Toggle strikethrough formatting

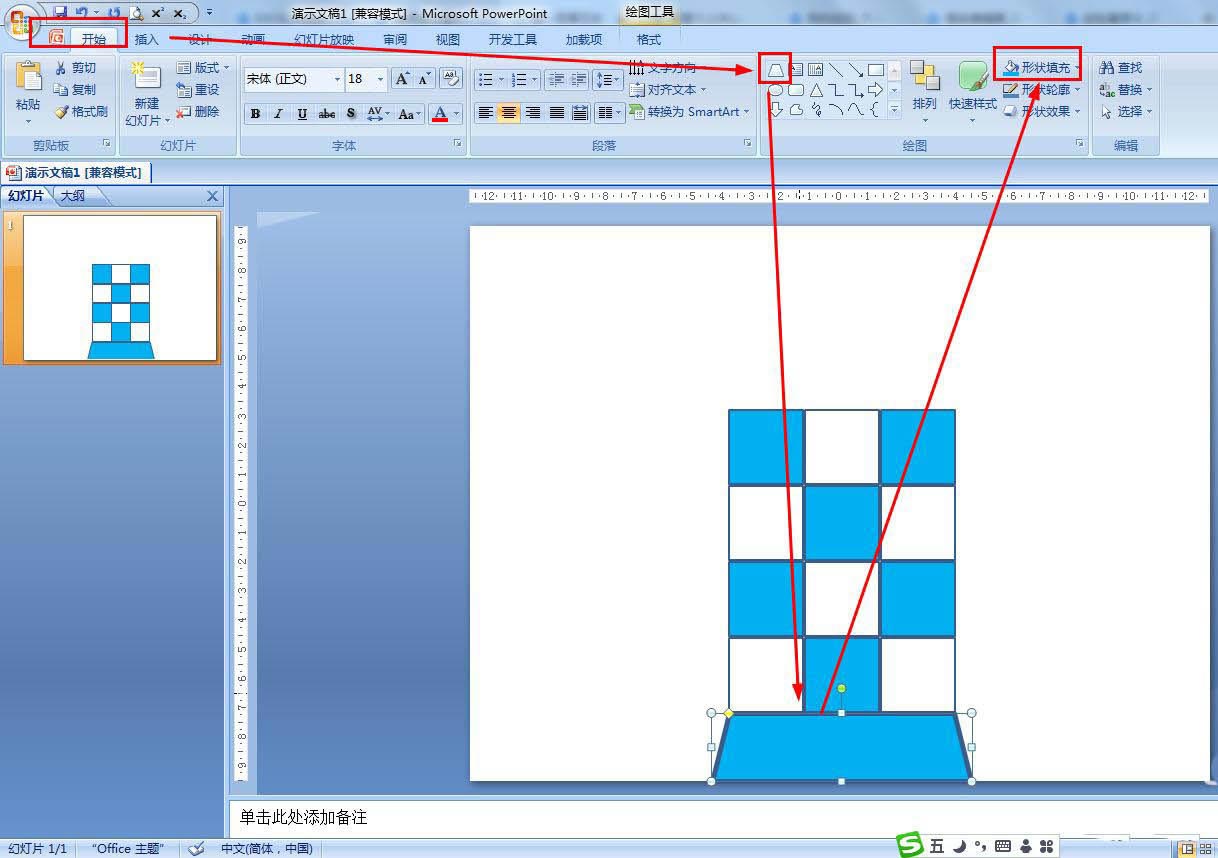pyautogui.click(x=327, y=114)
